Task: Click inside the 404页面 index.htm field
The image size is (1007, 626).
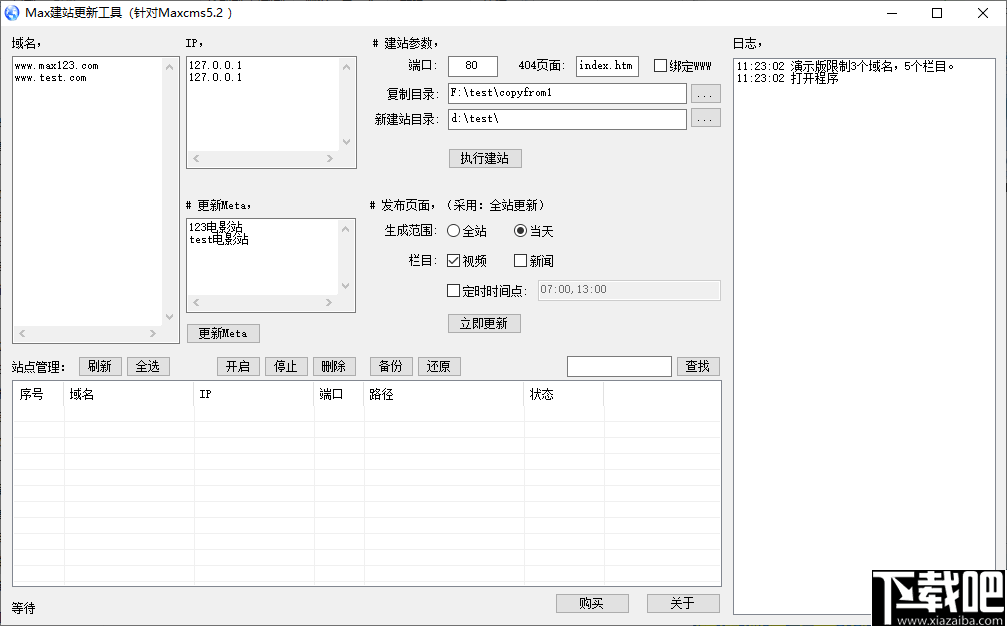Action: point(607,66)
